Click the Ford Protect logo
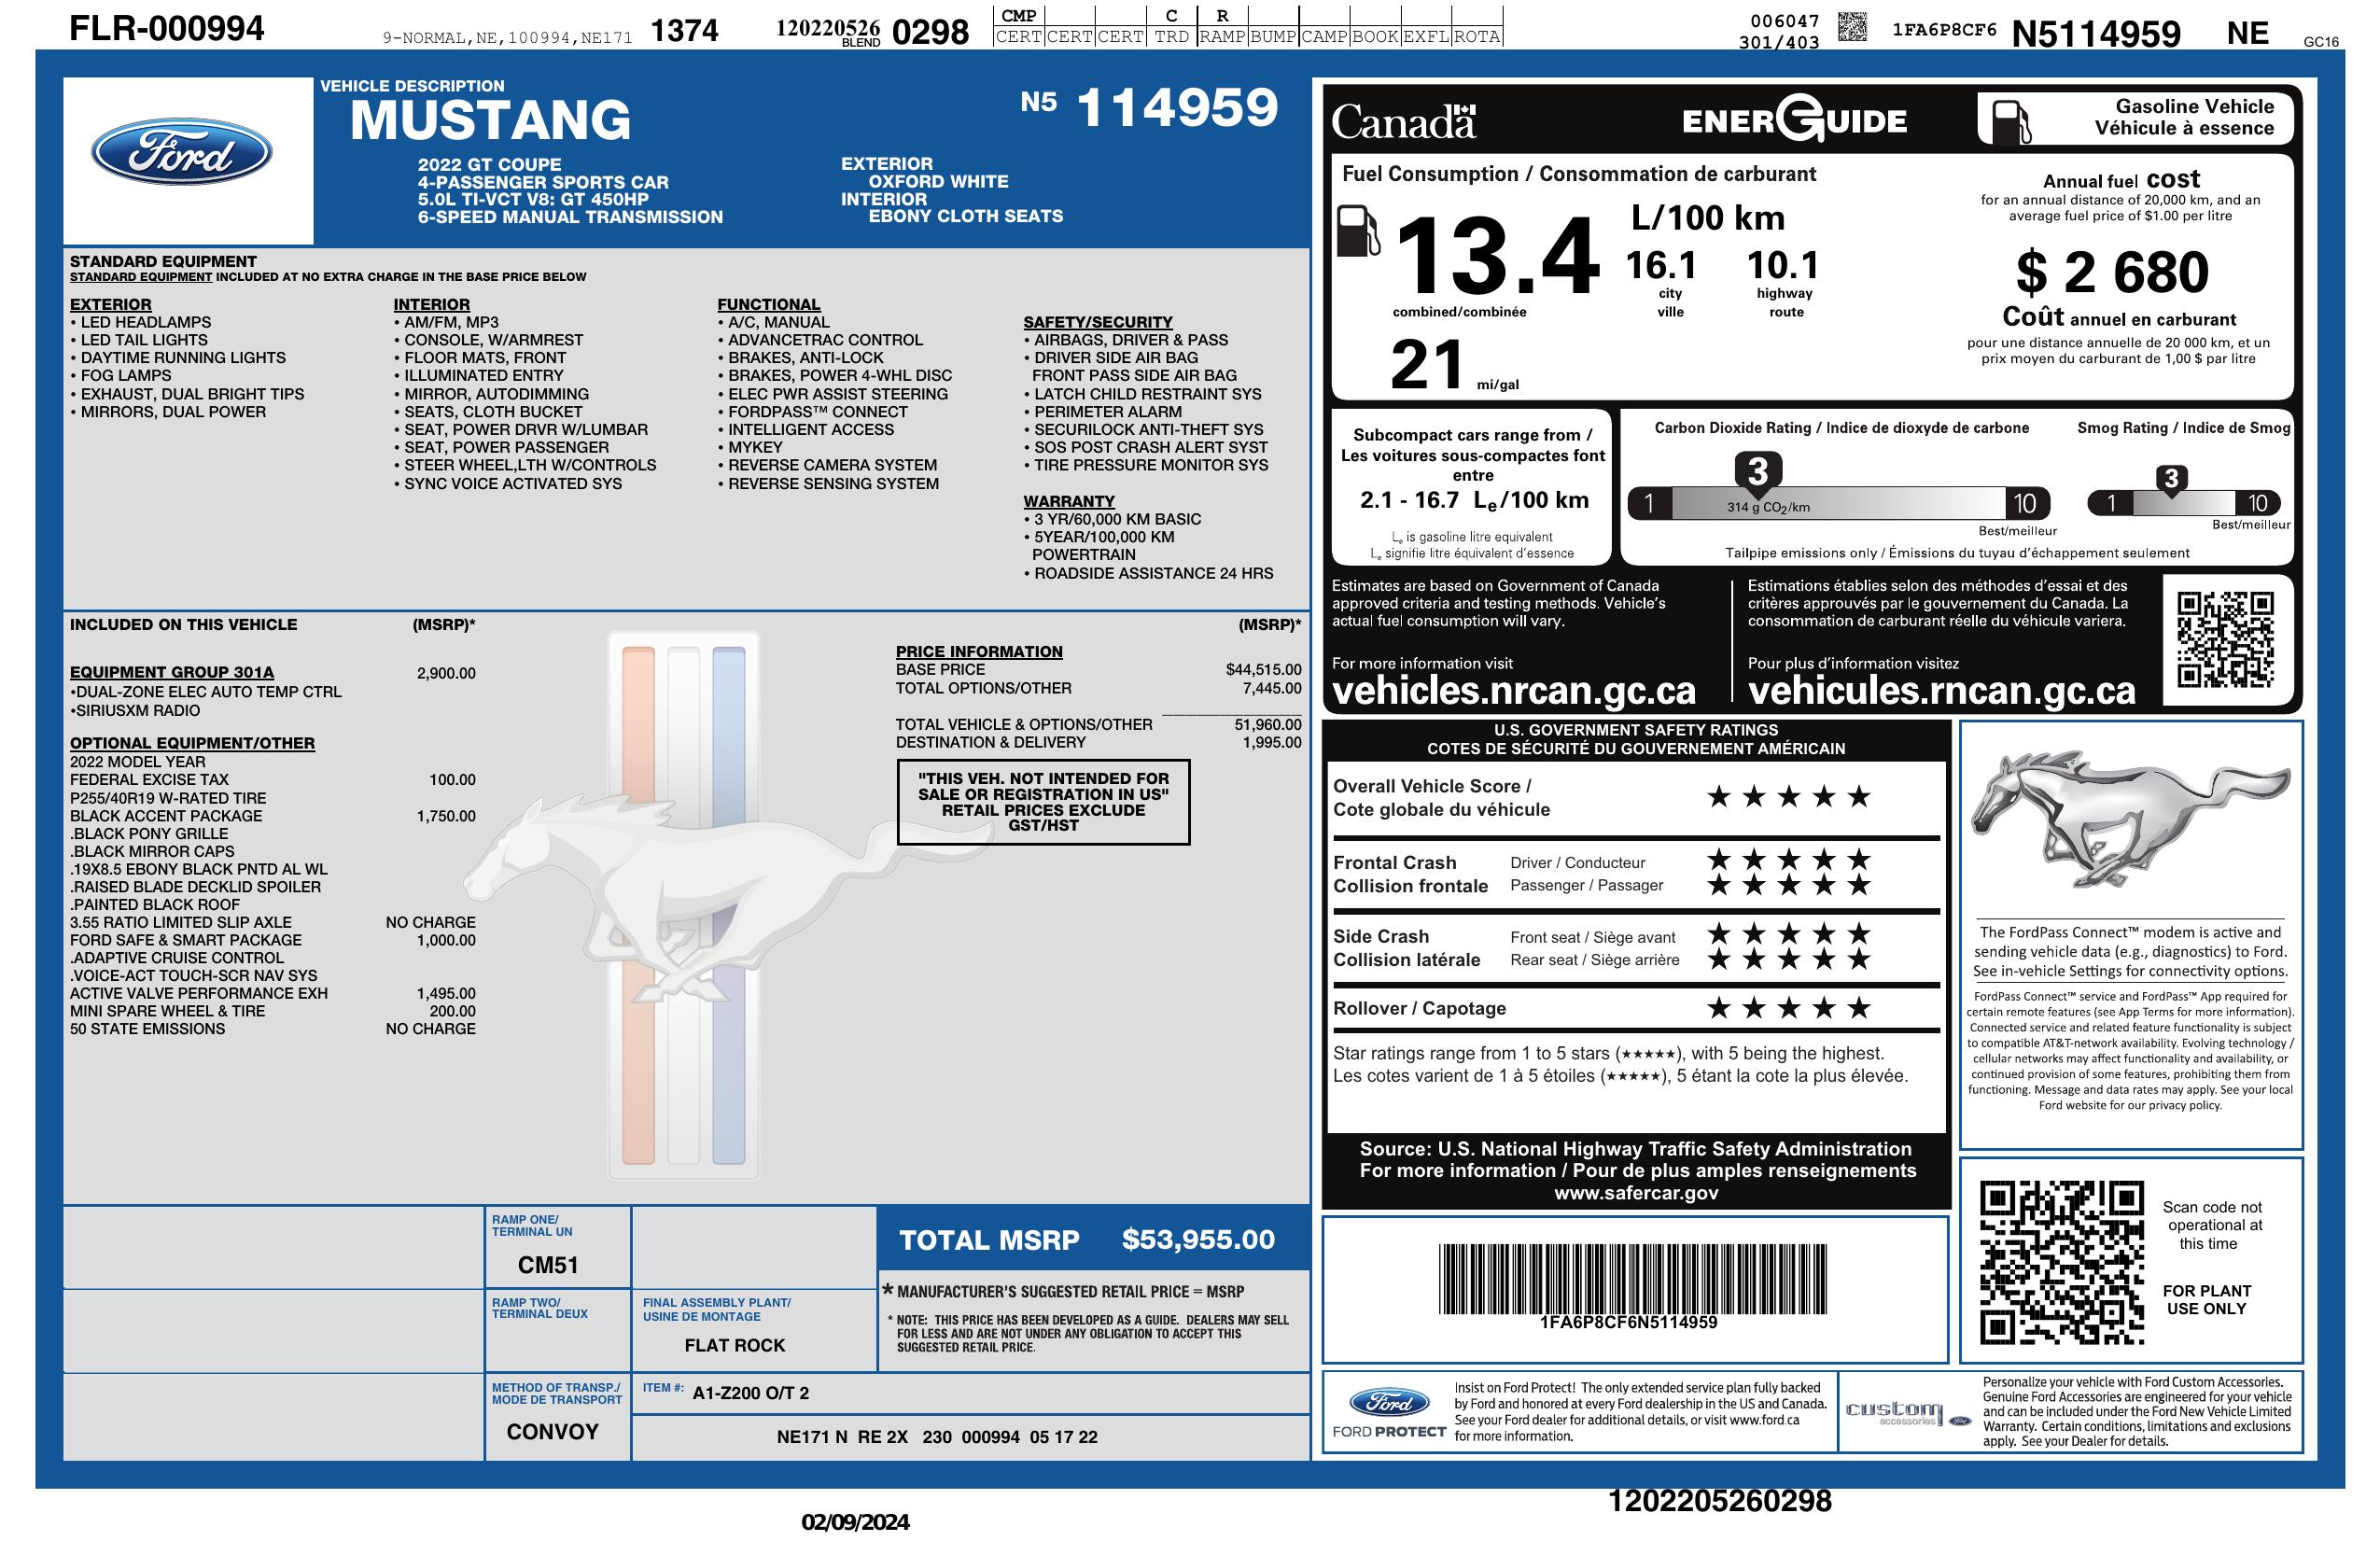The width and height of the screenshot is (2380, 1541). 1389,1411
